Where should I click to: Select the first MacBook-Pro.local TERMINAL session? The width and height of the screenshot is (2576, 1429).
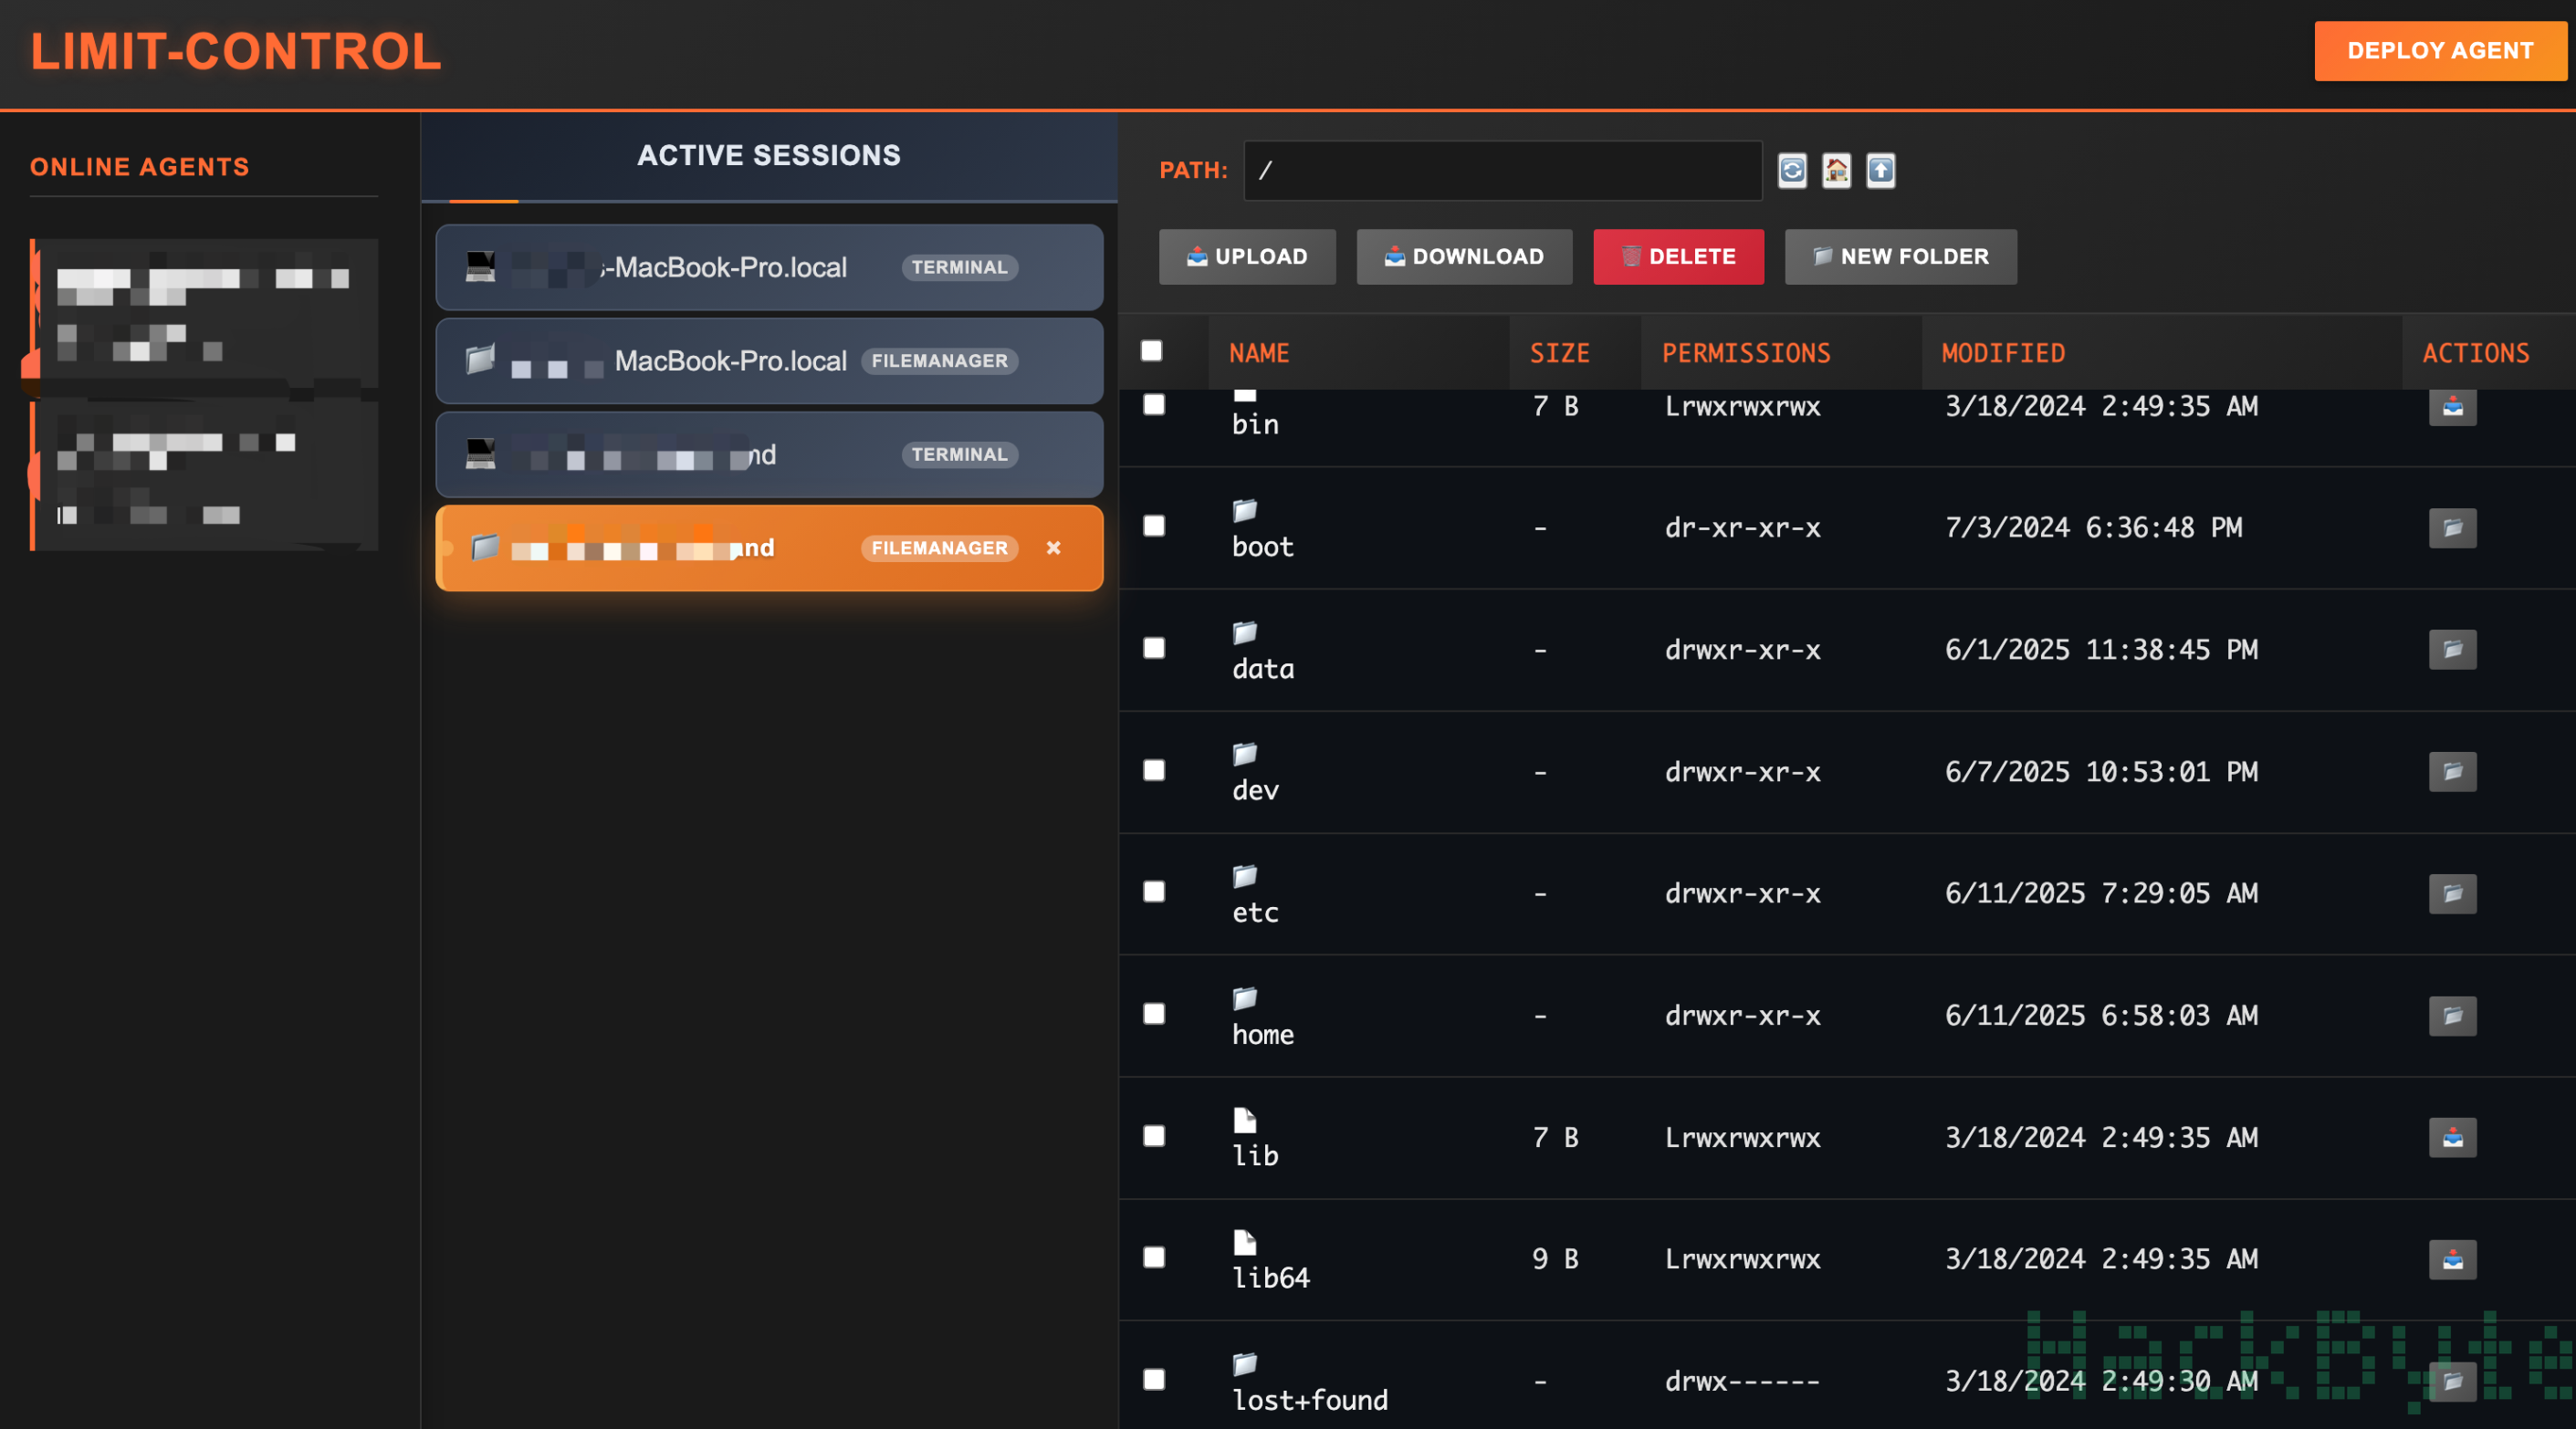click(769, 267)
